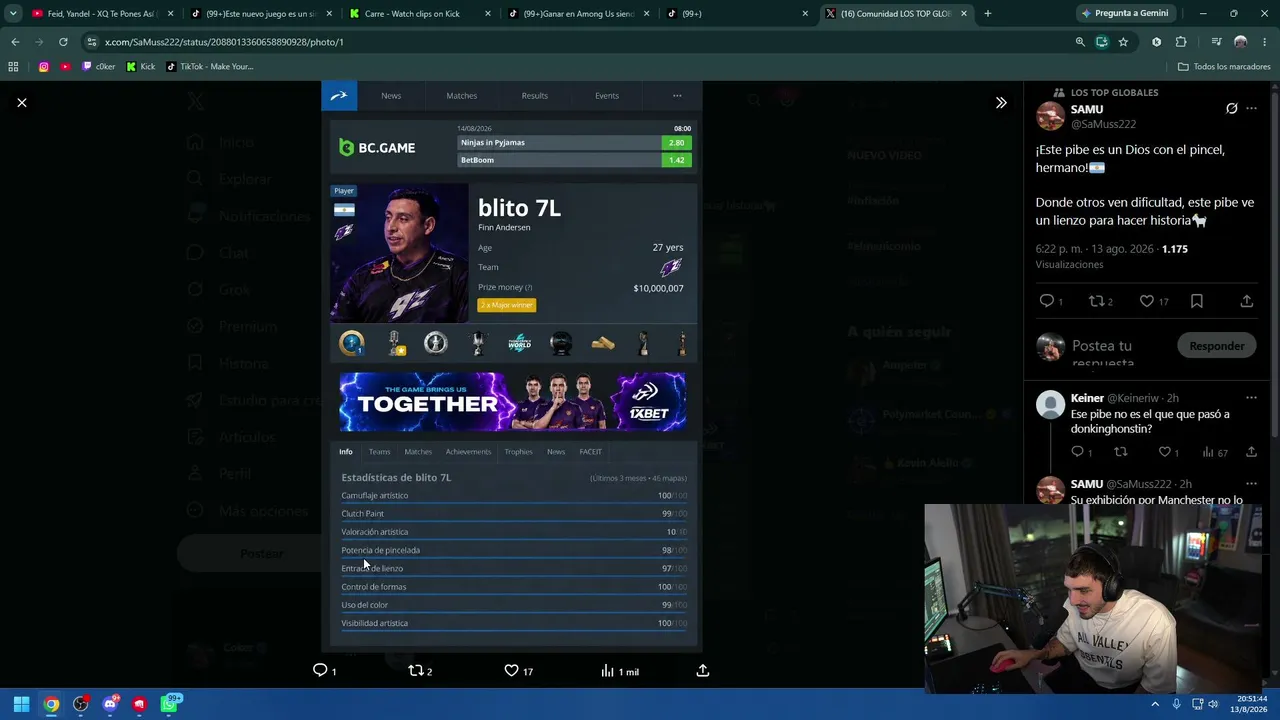This screenshot has height=720, width=1280.
Task: Bookmark SAMU's post
Action: (1197, 301)
